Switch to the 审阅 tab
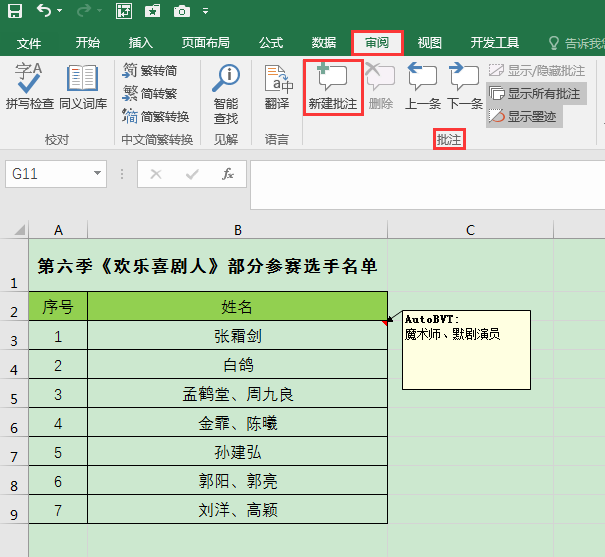The width and height of the screenshot is (605, 557). [377, 42]
